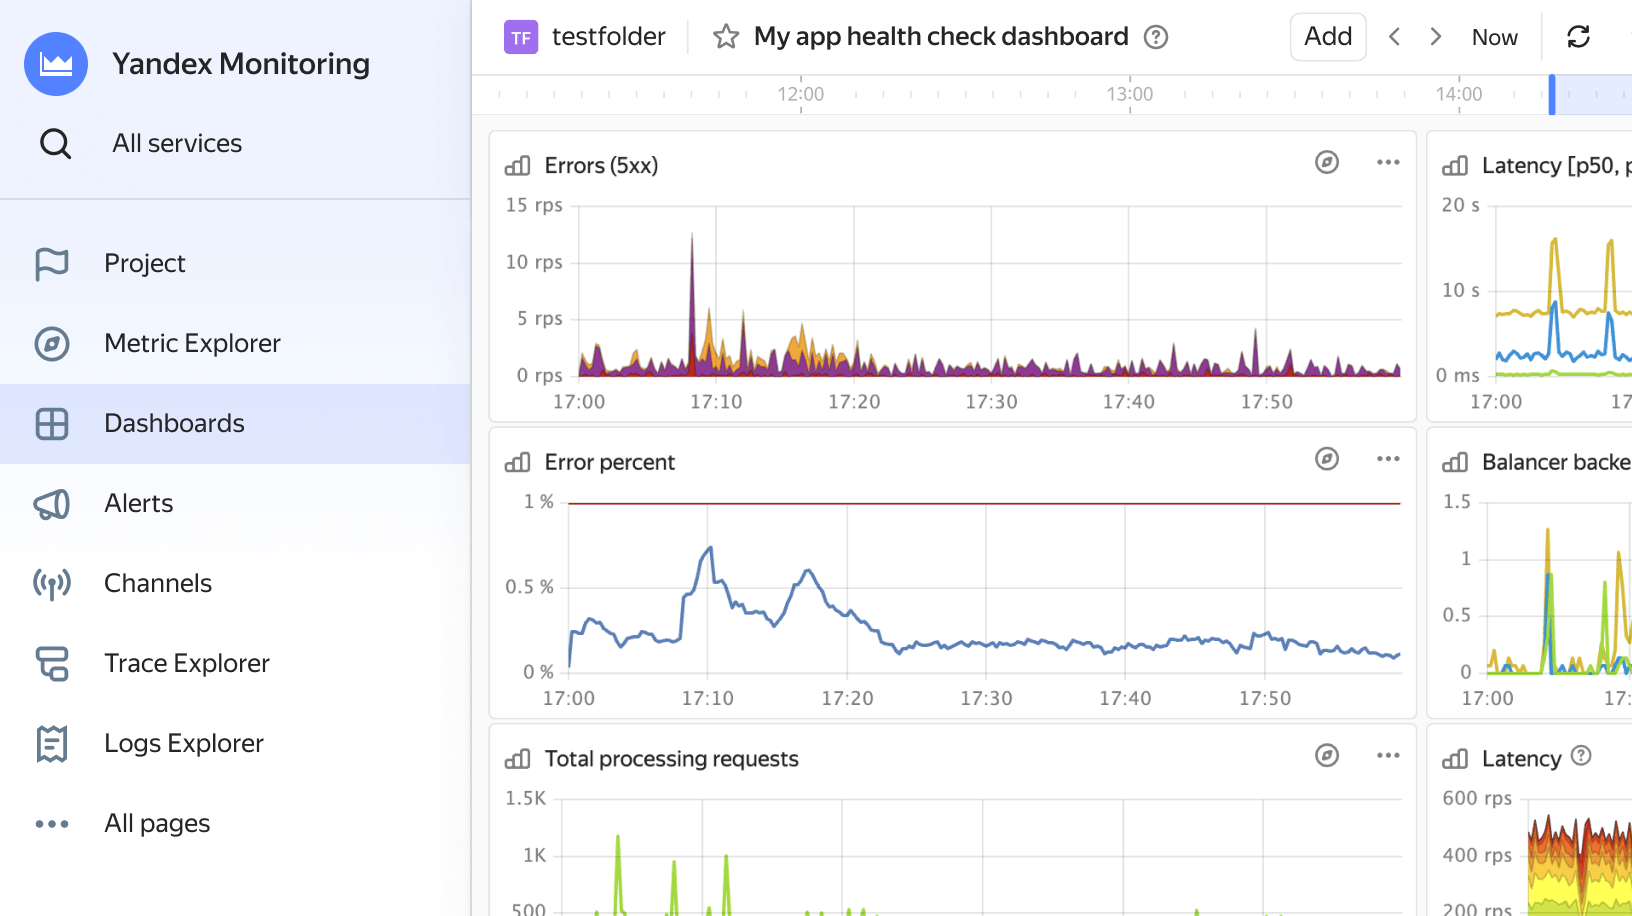
Task: Star the dashboard as favorite
Action: pyautogui.click(x=726, y=37)
